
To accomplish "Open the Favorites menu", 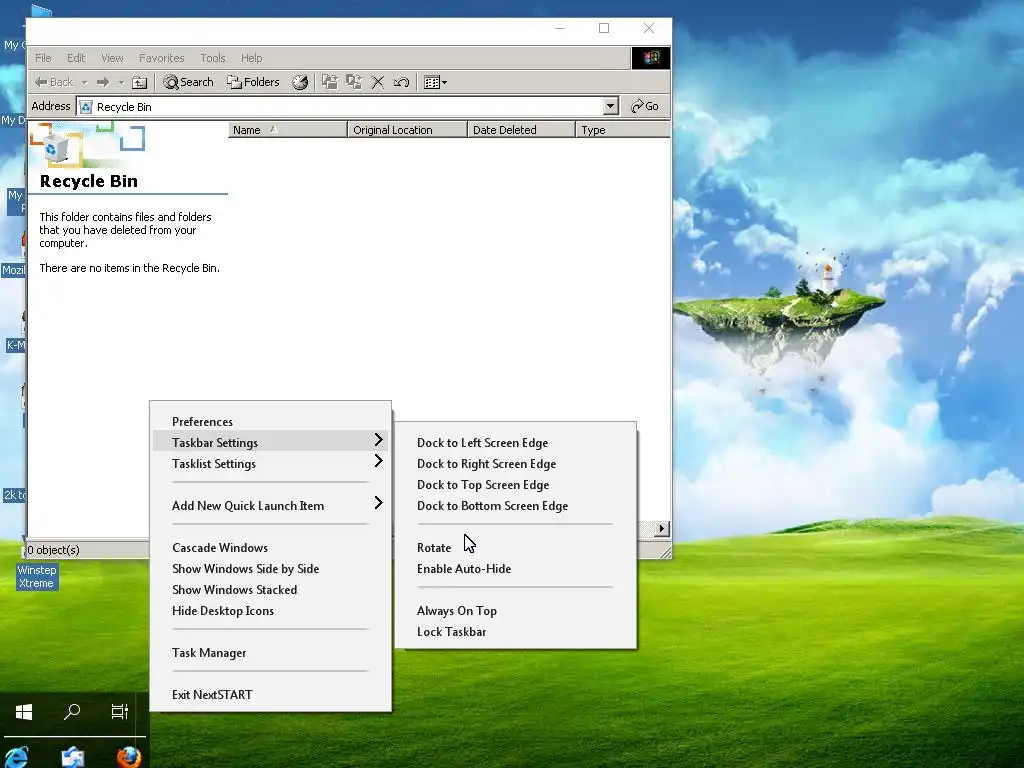I will [161, 58].
